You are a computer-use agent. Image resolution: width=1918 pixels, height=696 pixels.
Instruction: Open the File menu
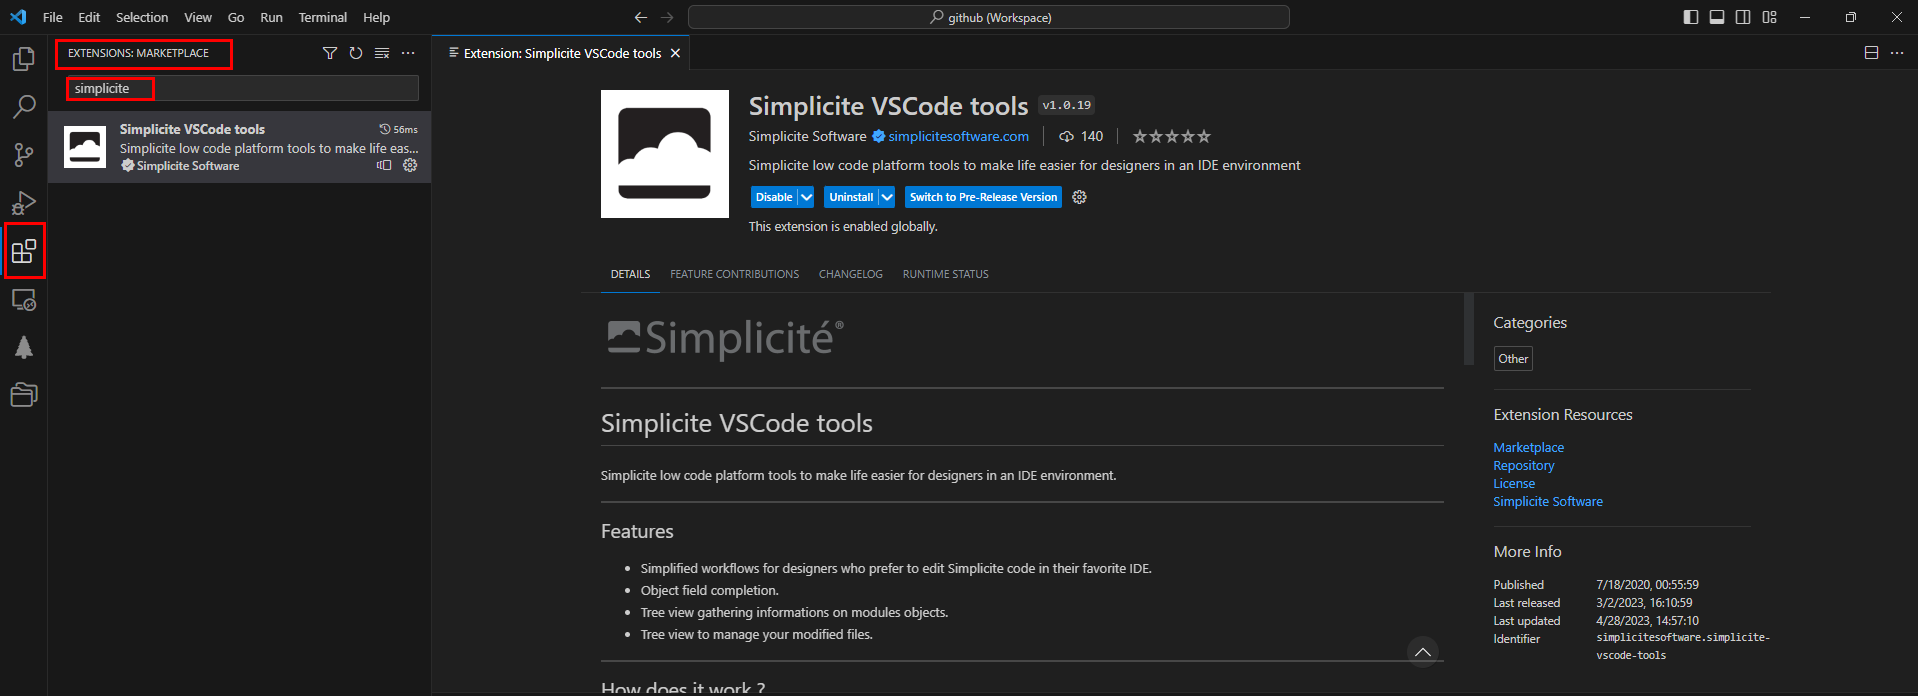click(53, 17)
